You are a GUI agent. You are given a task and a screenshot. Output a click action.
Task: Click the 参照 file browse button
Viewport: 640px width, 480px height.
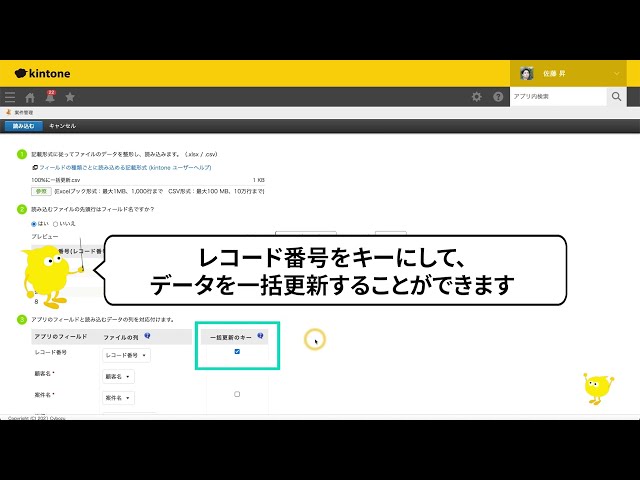click(41, 191)
